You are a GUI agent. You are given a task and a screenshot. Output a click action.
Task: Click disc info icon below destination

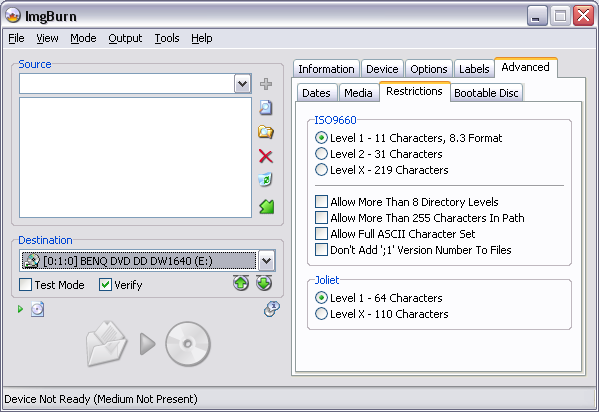(x=37, y=309)
